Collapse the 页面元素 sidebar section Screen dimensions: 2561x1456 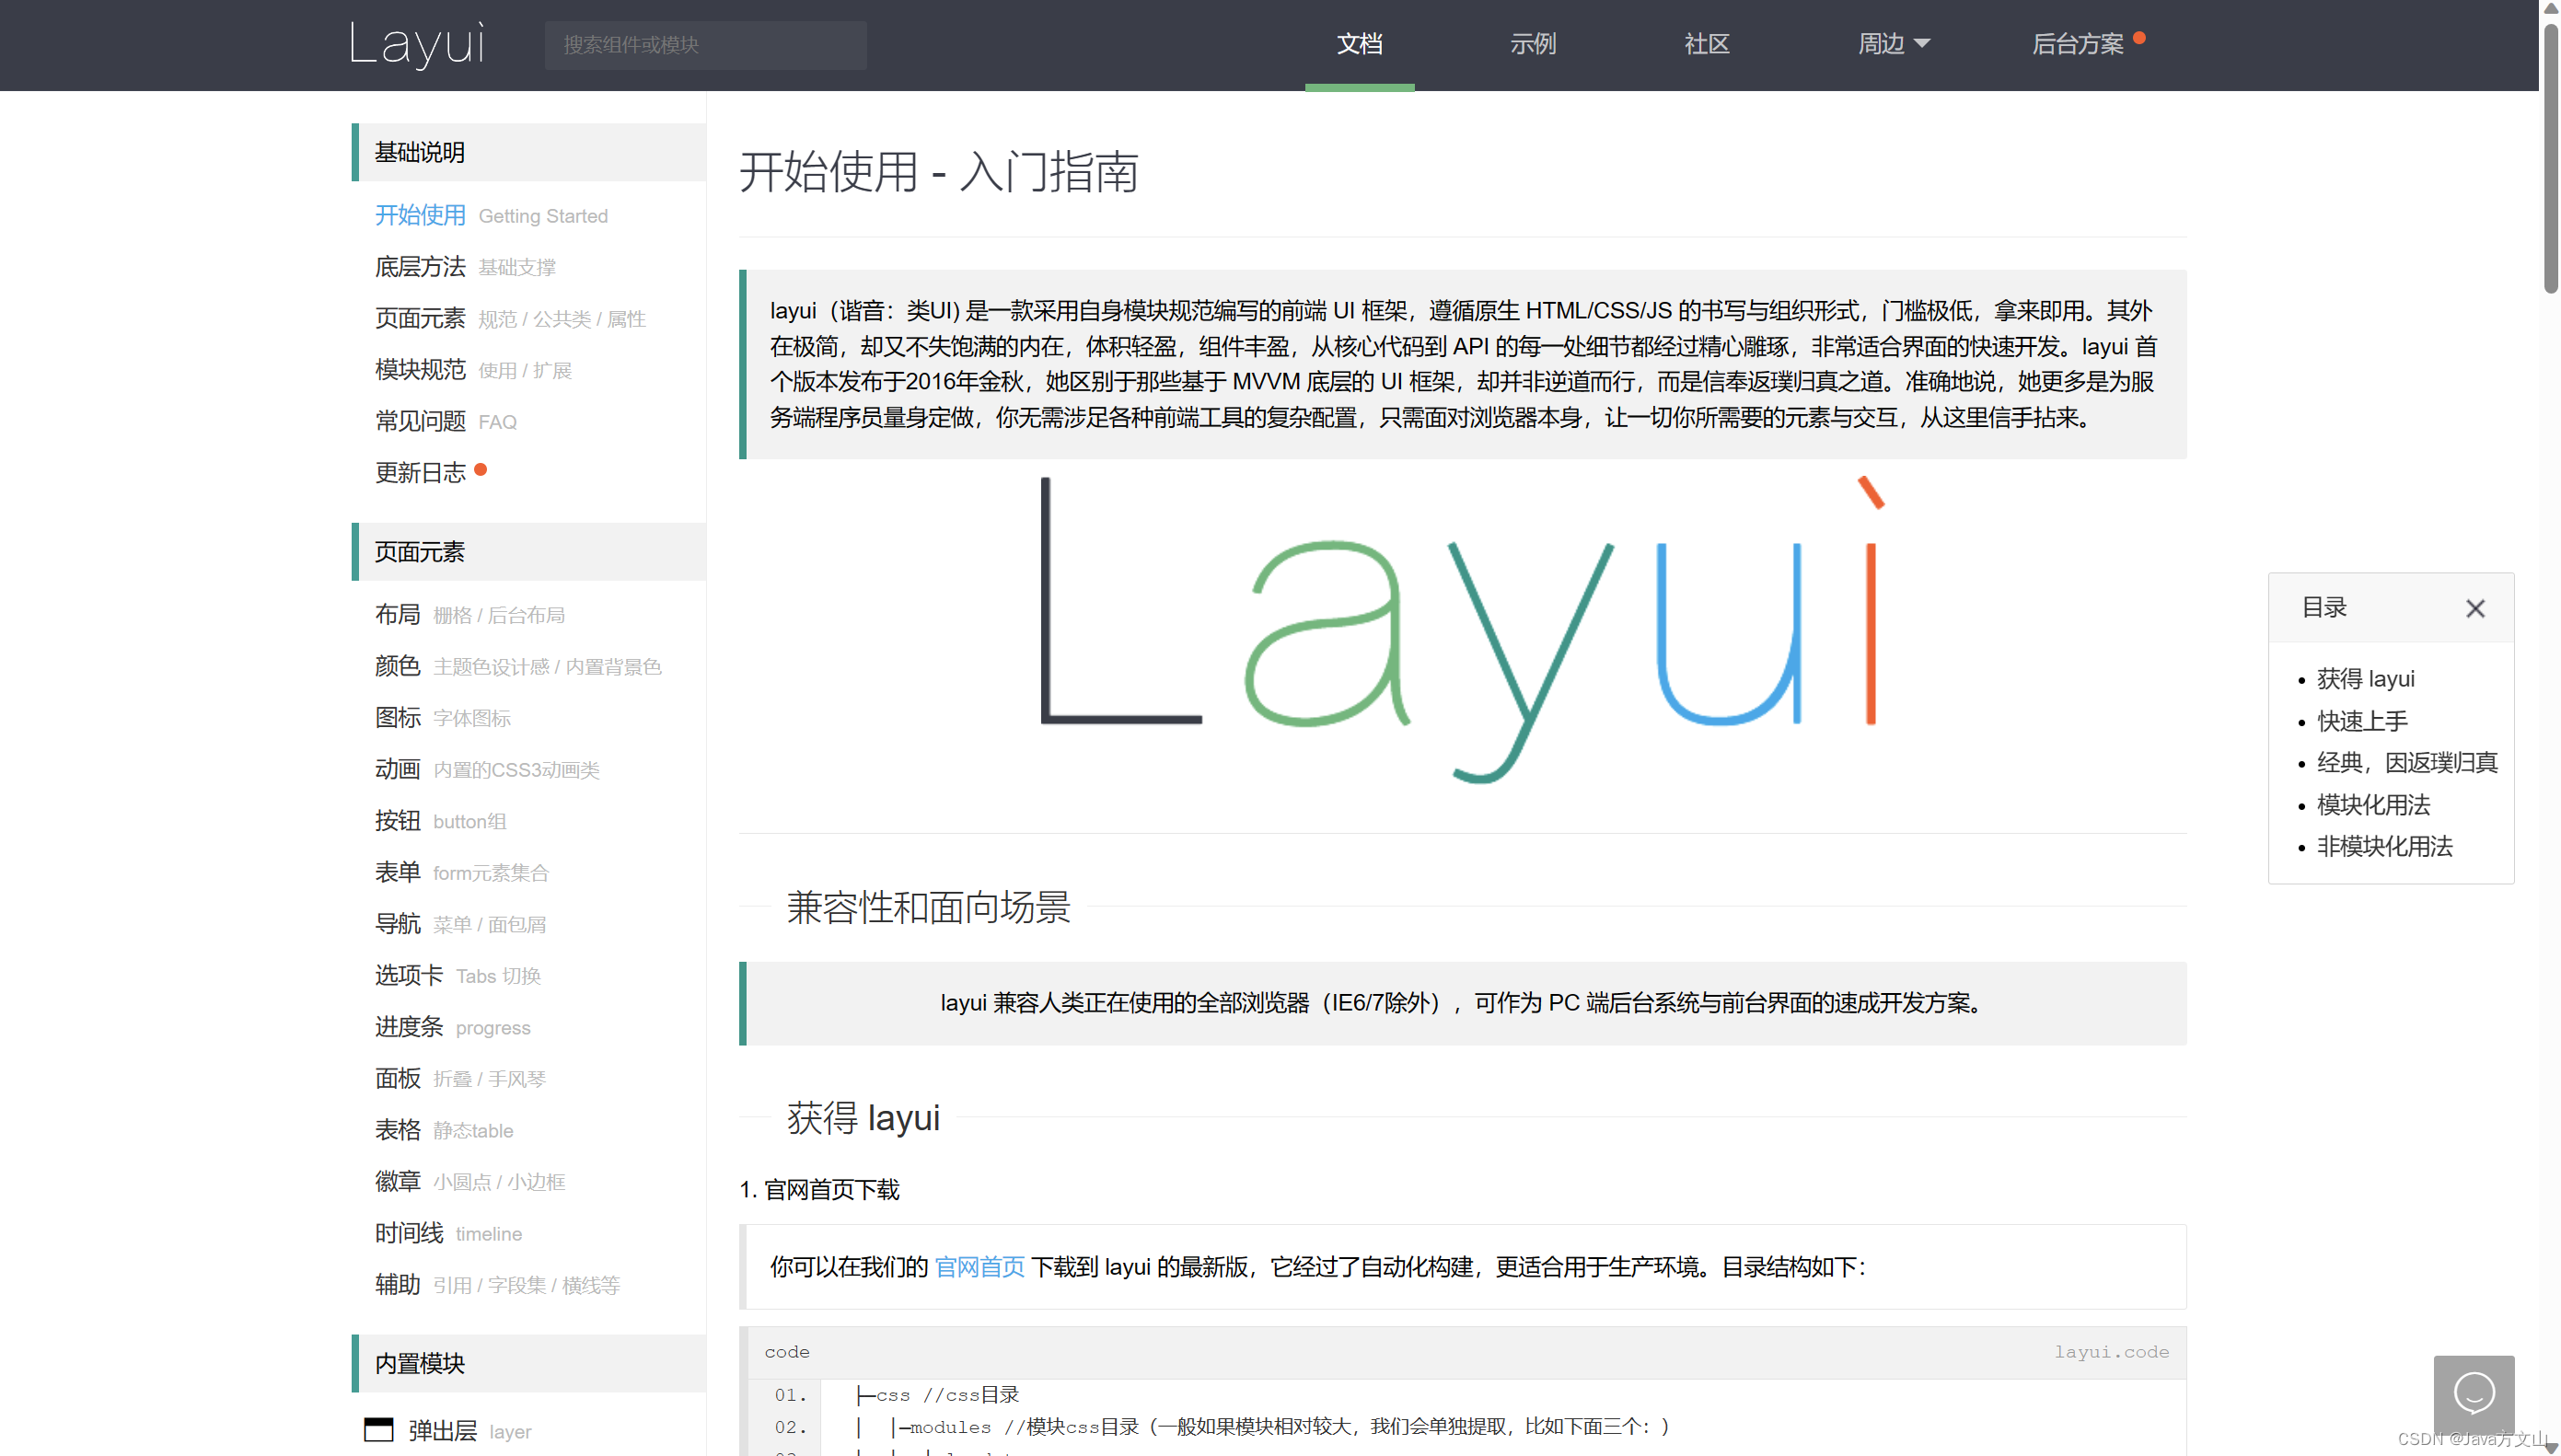419,551
